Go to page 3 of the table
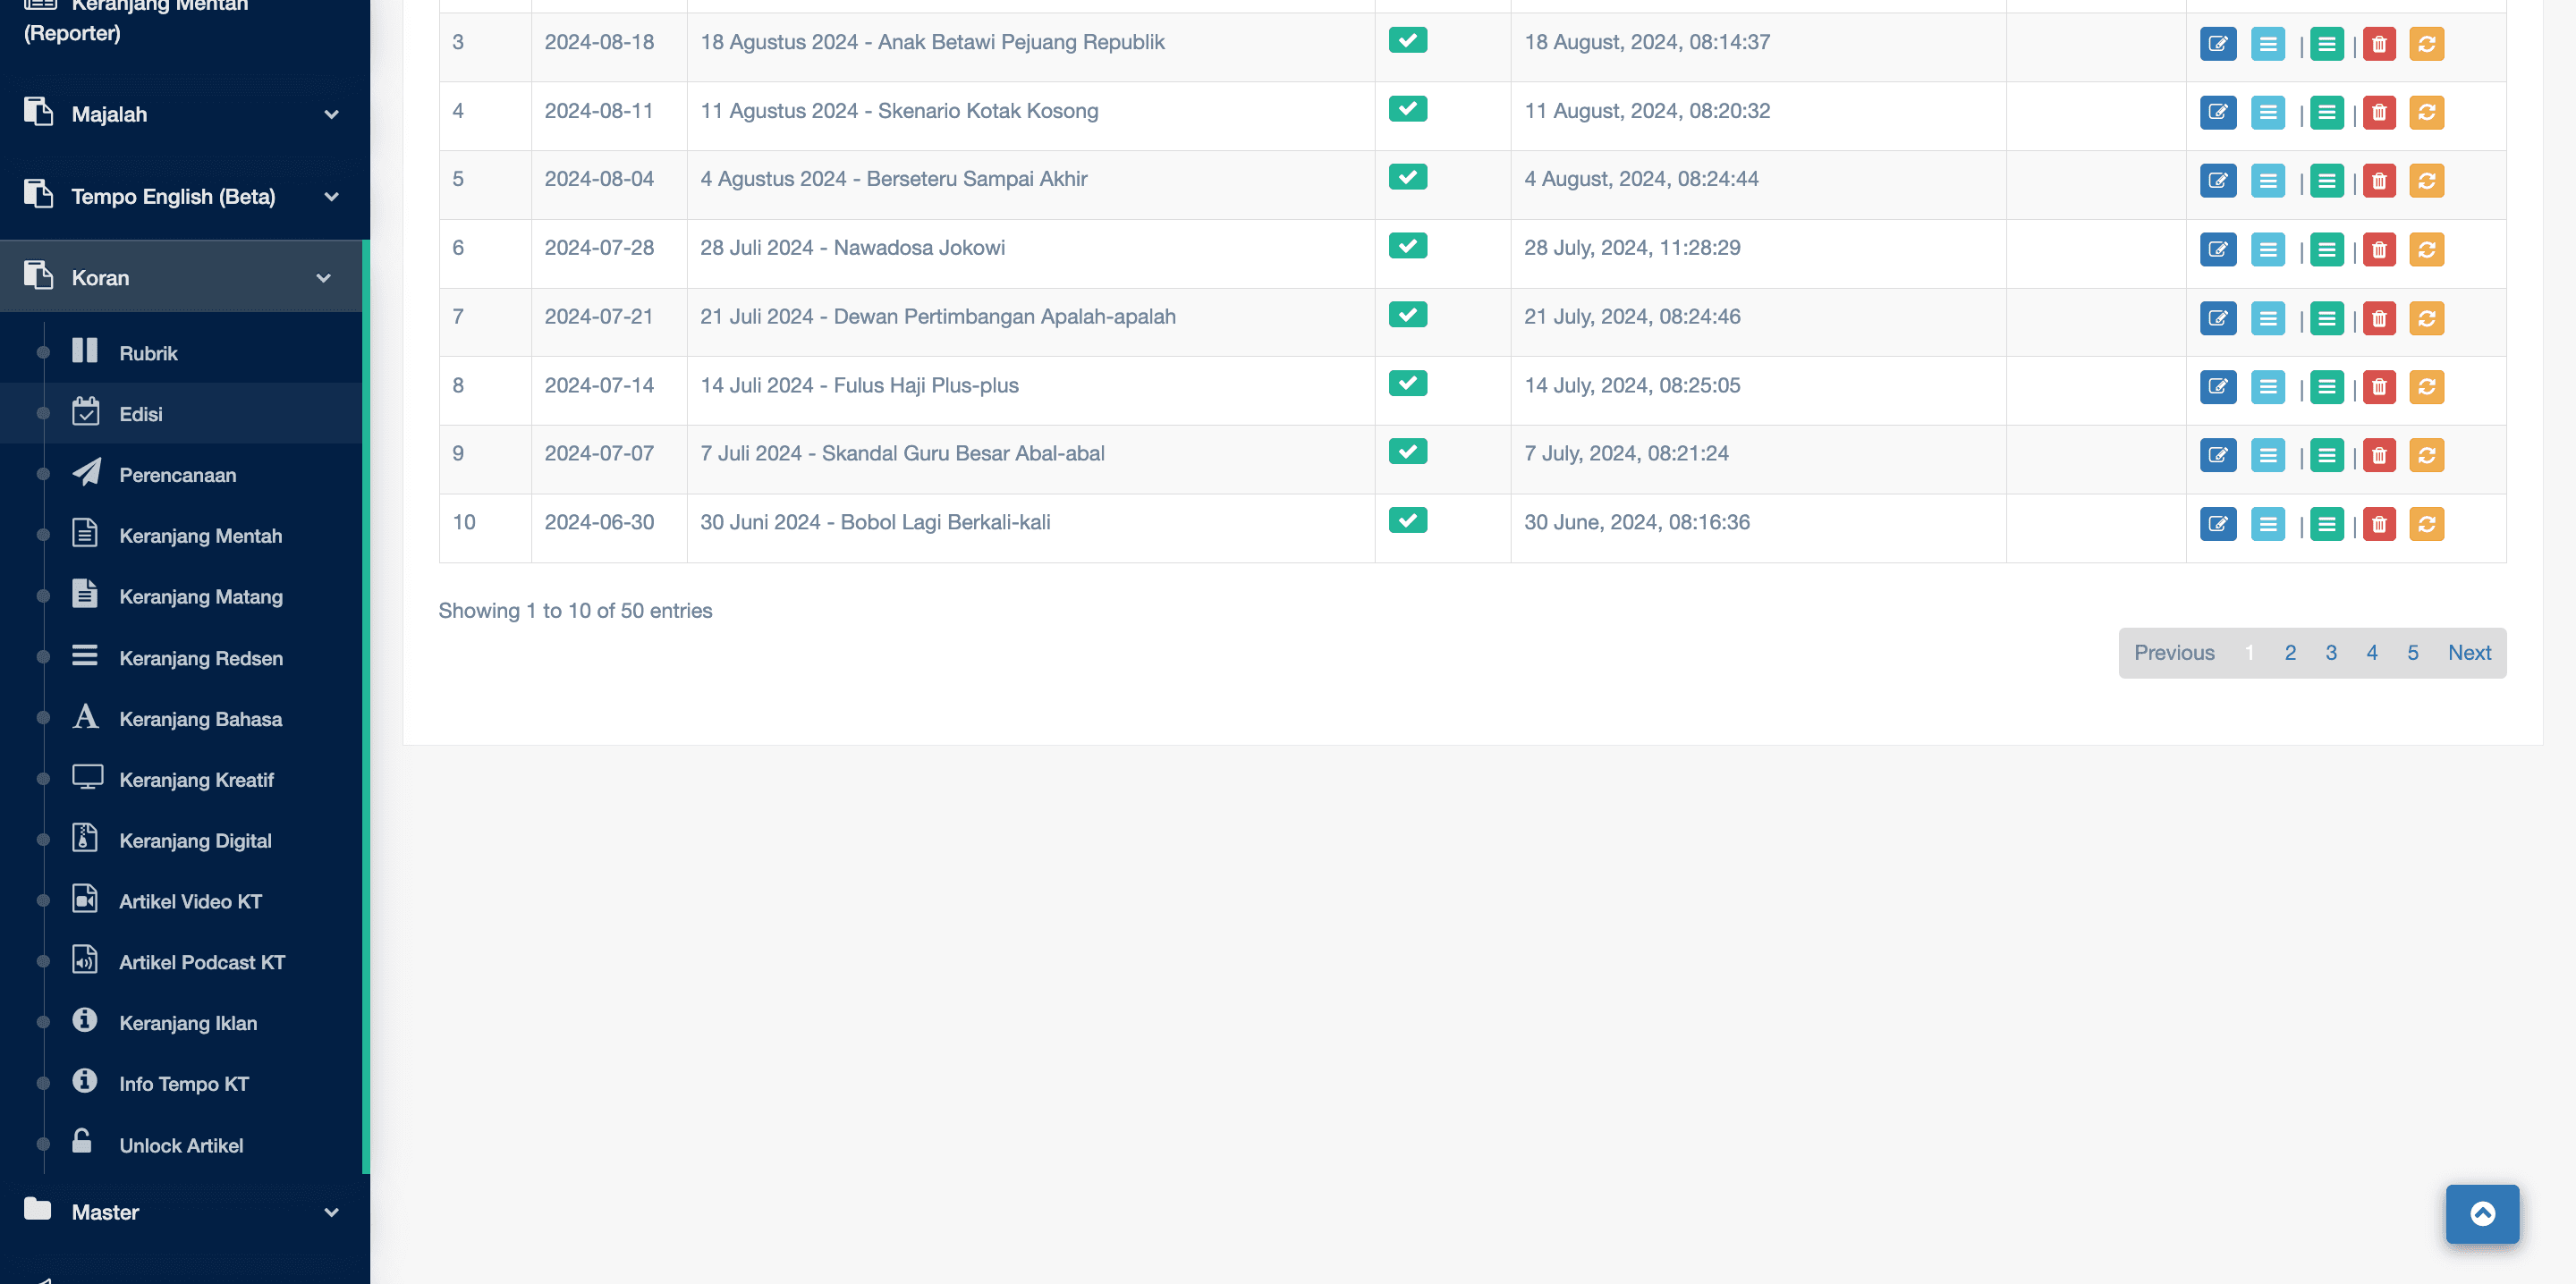This screenshot has height=1284, width=2576. tap(2331, 653)
